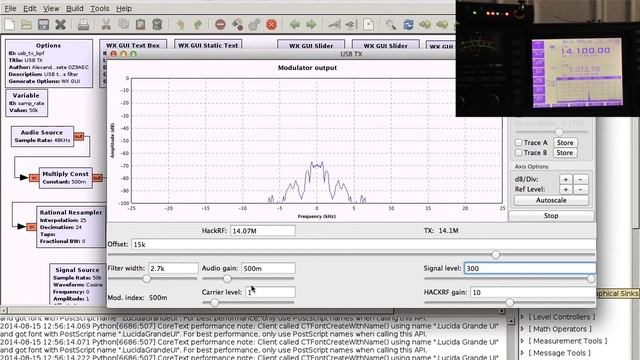Select the Options block in the flow graph
The image size is (640, 360).
(49, 63)
